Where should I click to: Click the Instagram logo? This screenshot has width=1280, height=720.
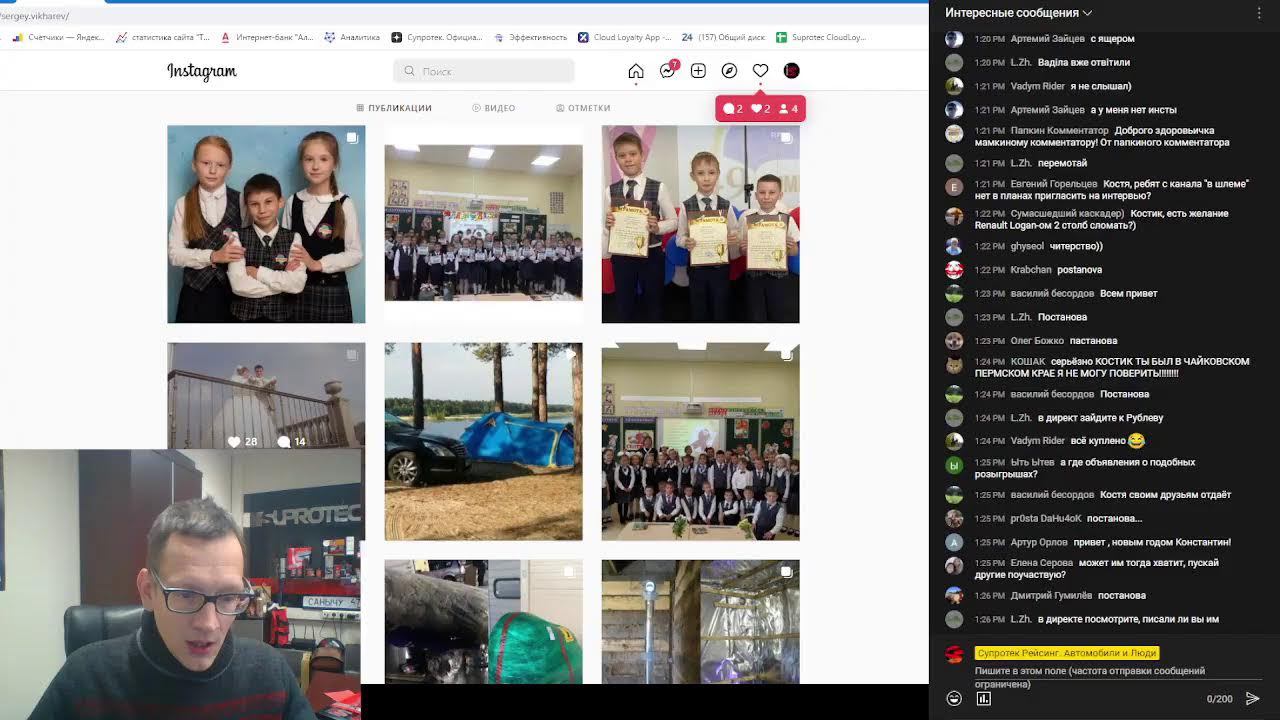[x=201, y=71]
